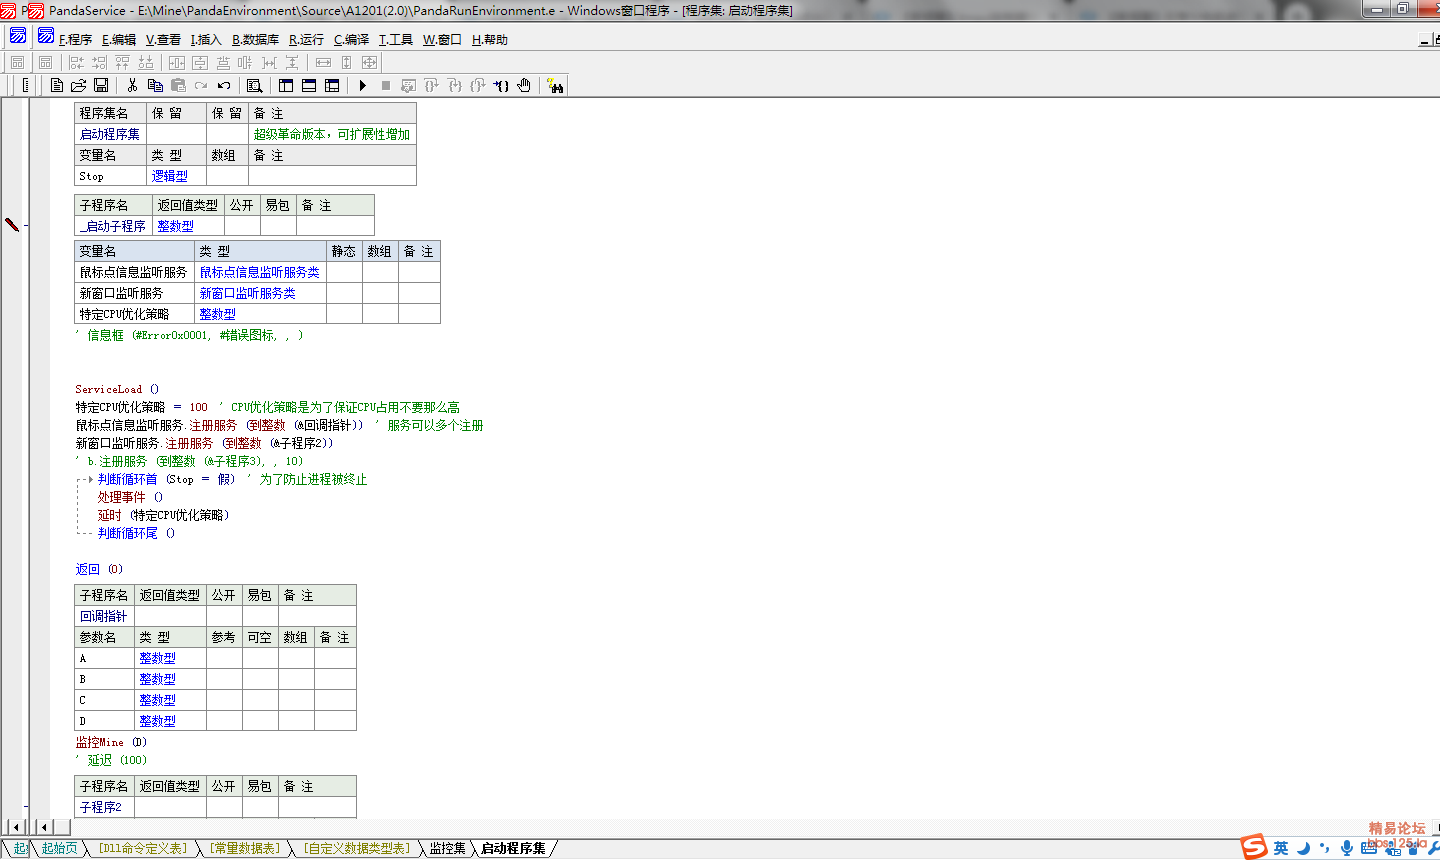Open the F.程序 menu
The width and height of the screenshot is (1440, 860).
[x=75, y=40]
